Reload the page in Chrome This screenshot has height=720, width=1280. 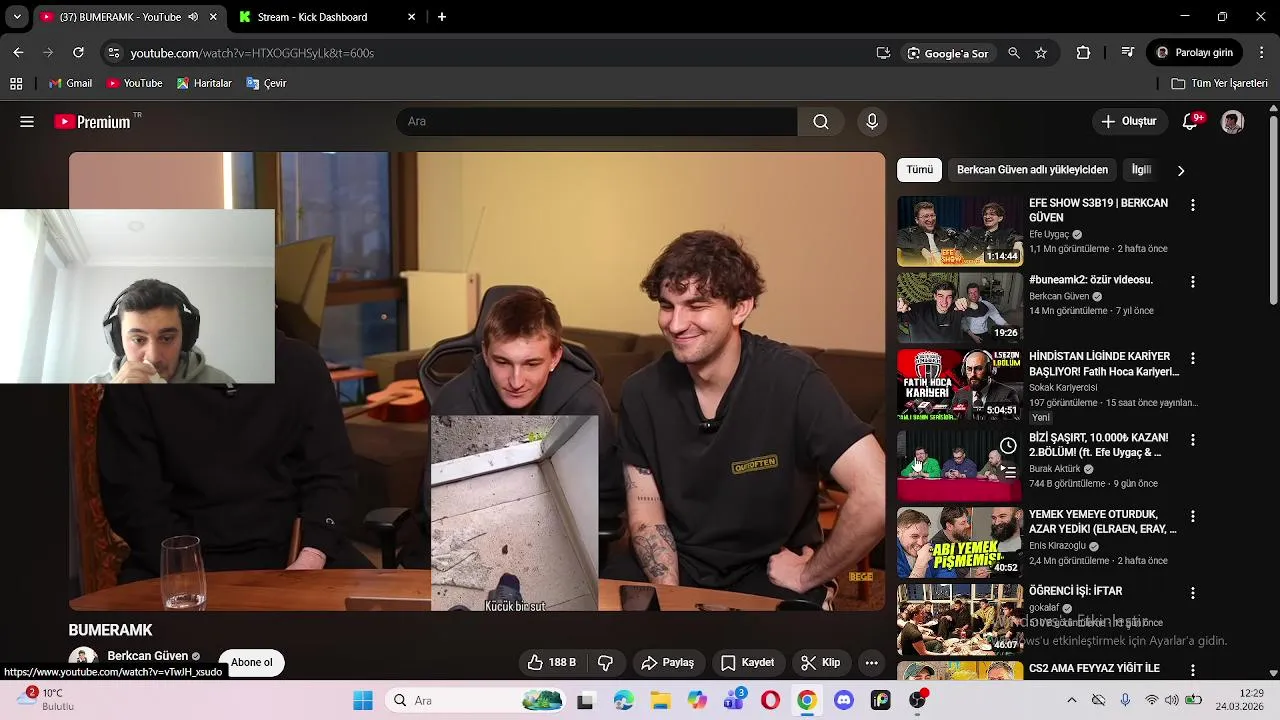coord(78,53)
